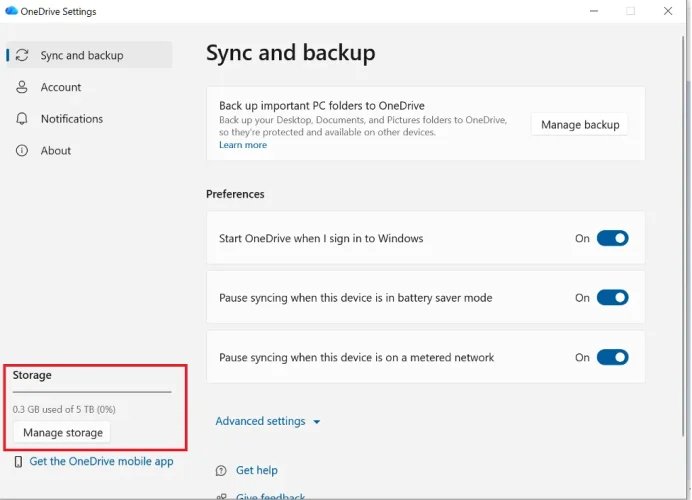Toggle pause syncing on metered network

point(613,357)
